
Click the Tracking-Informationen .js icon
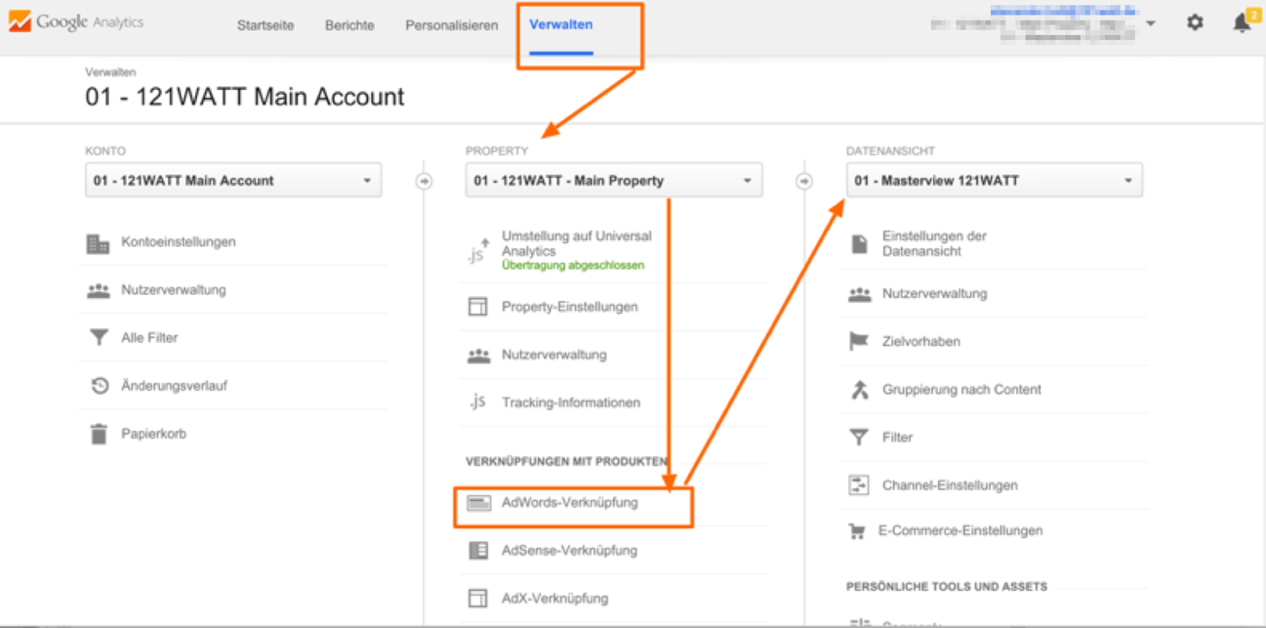[478, 402]
